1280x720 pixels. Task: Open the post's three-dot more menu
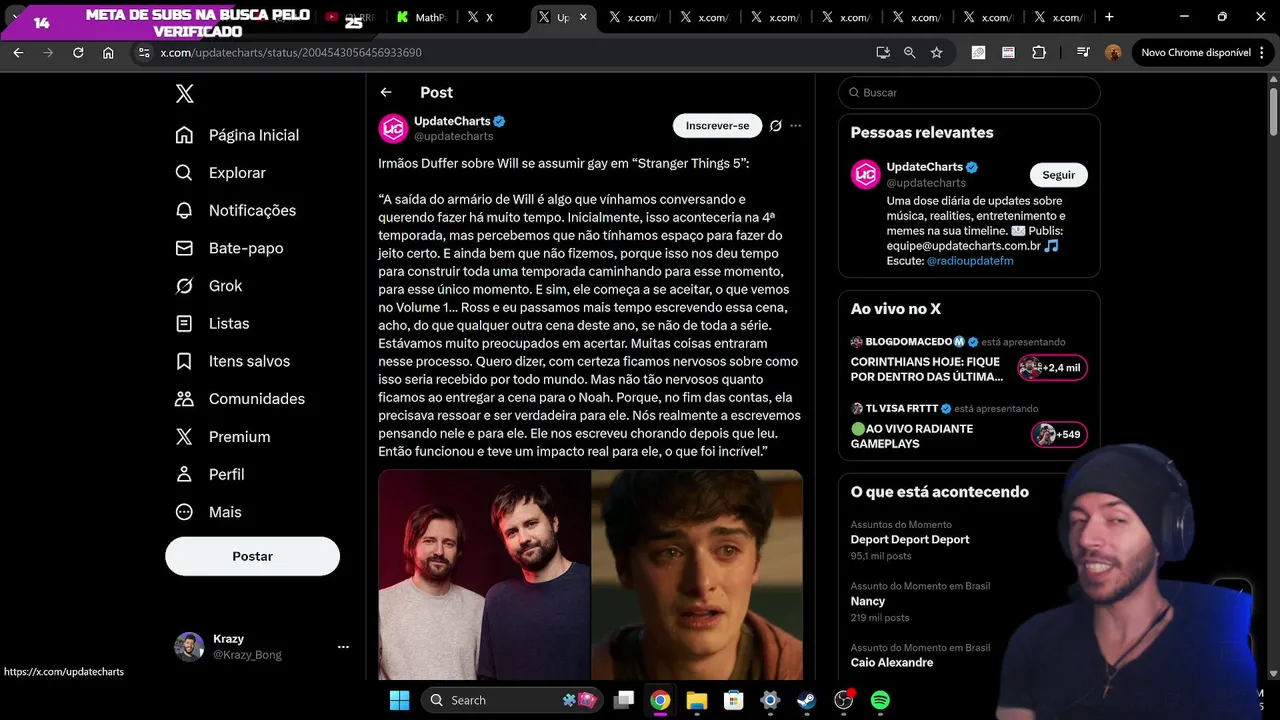796,126
